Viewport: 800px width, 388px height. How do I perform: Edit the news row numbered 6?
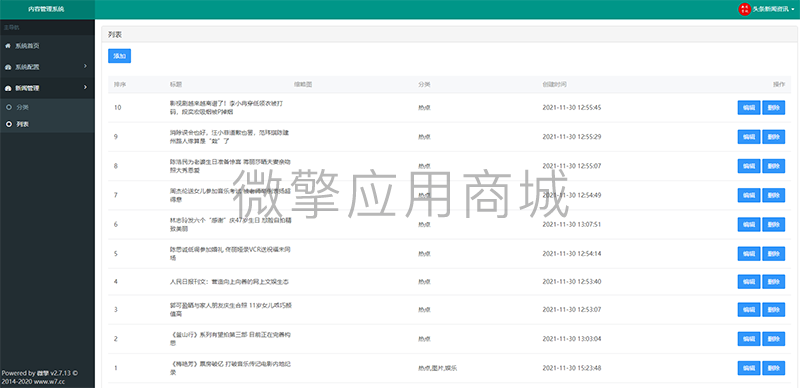pos(748,225)
